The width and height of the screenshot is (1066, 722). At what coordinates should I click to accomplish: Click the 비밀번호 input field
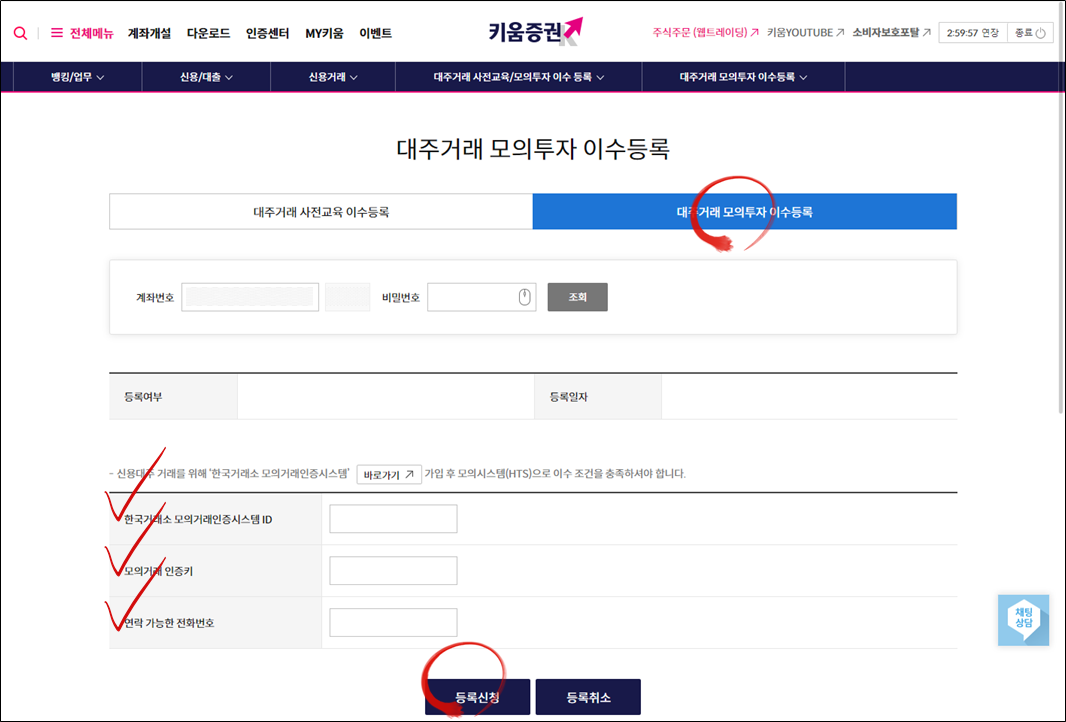481,297
